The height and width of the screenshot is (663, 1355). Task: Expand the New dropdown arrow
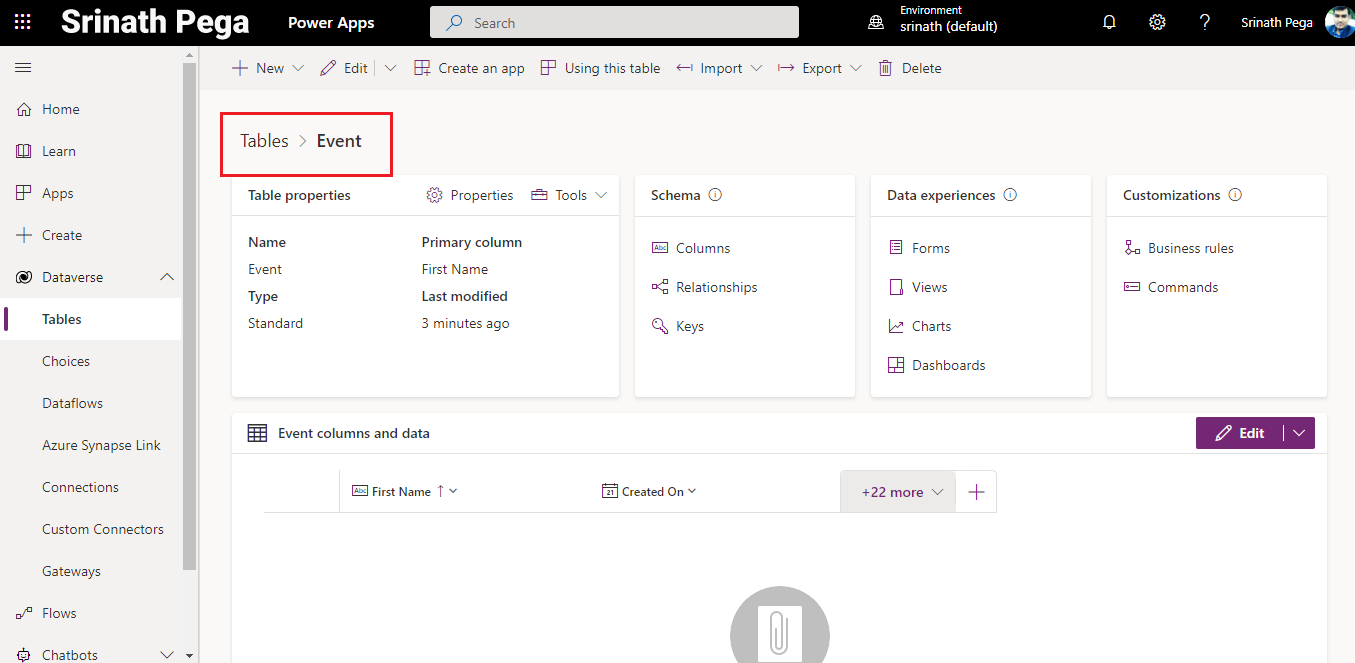click(x=298, y=68)
